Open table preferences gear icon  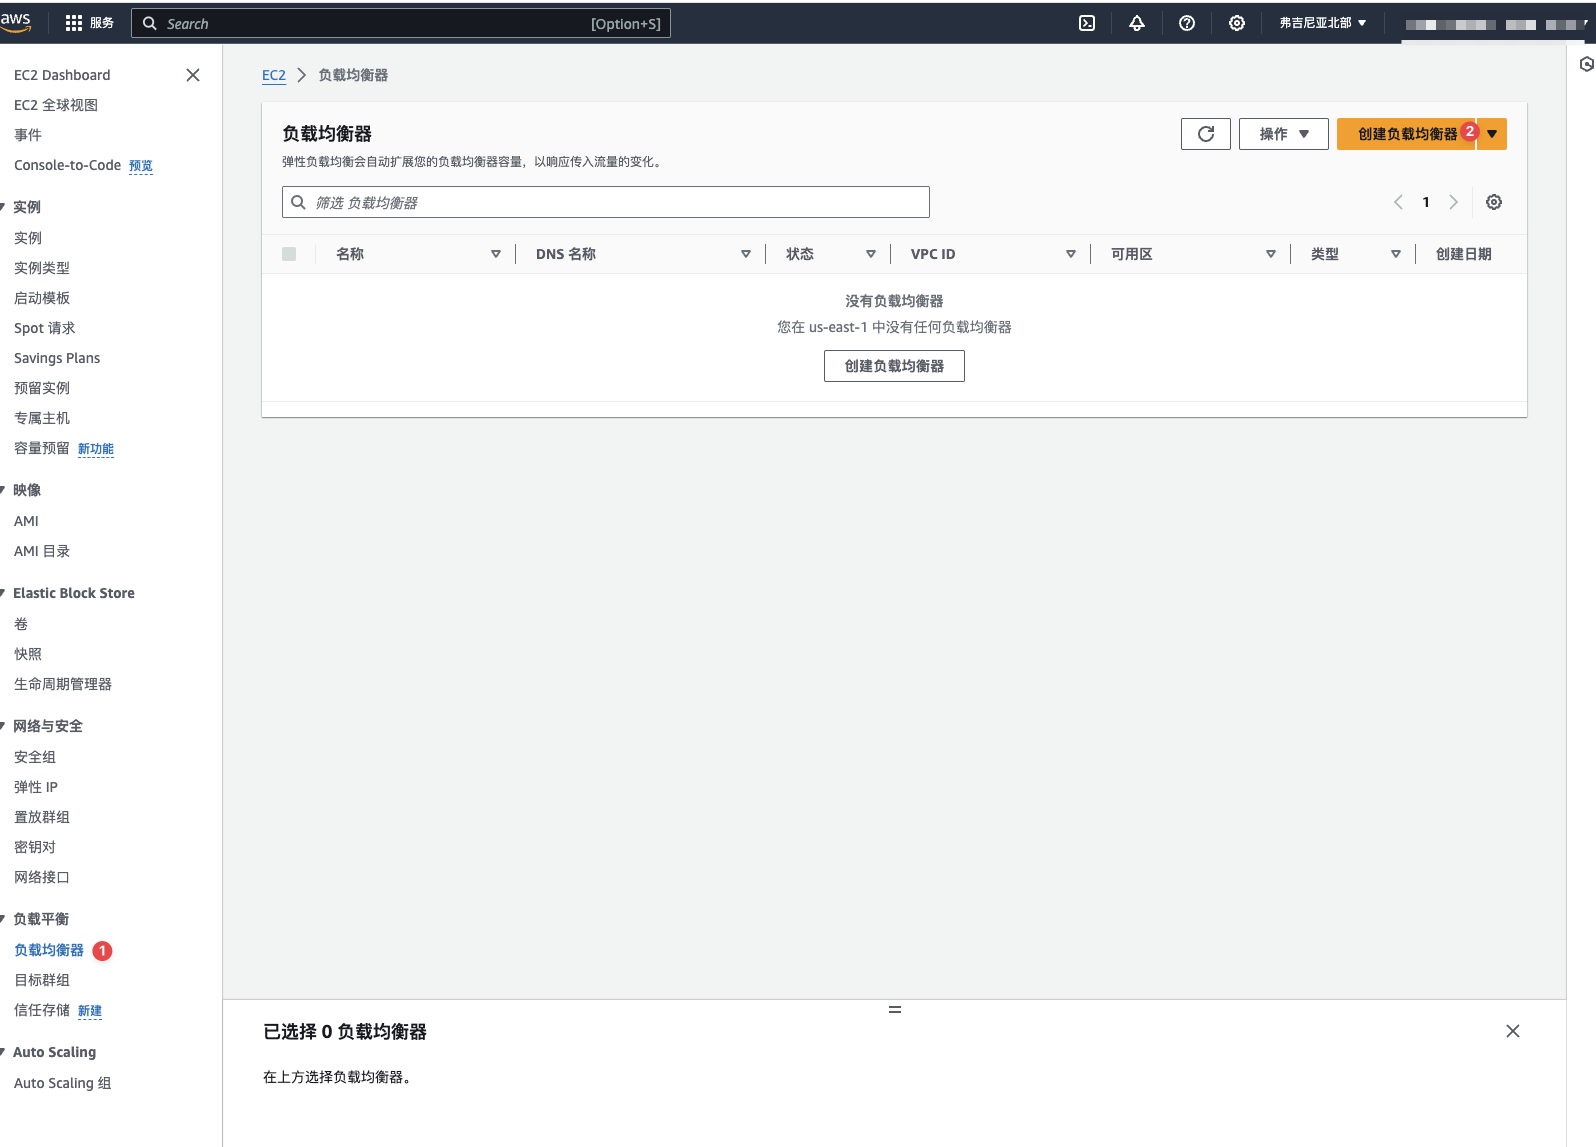tap(1494, 202)
